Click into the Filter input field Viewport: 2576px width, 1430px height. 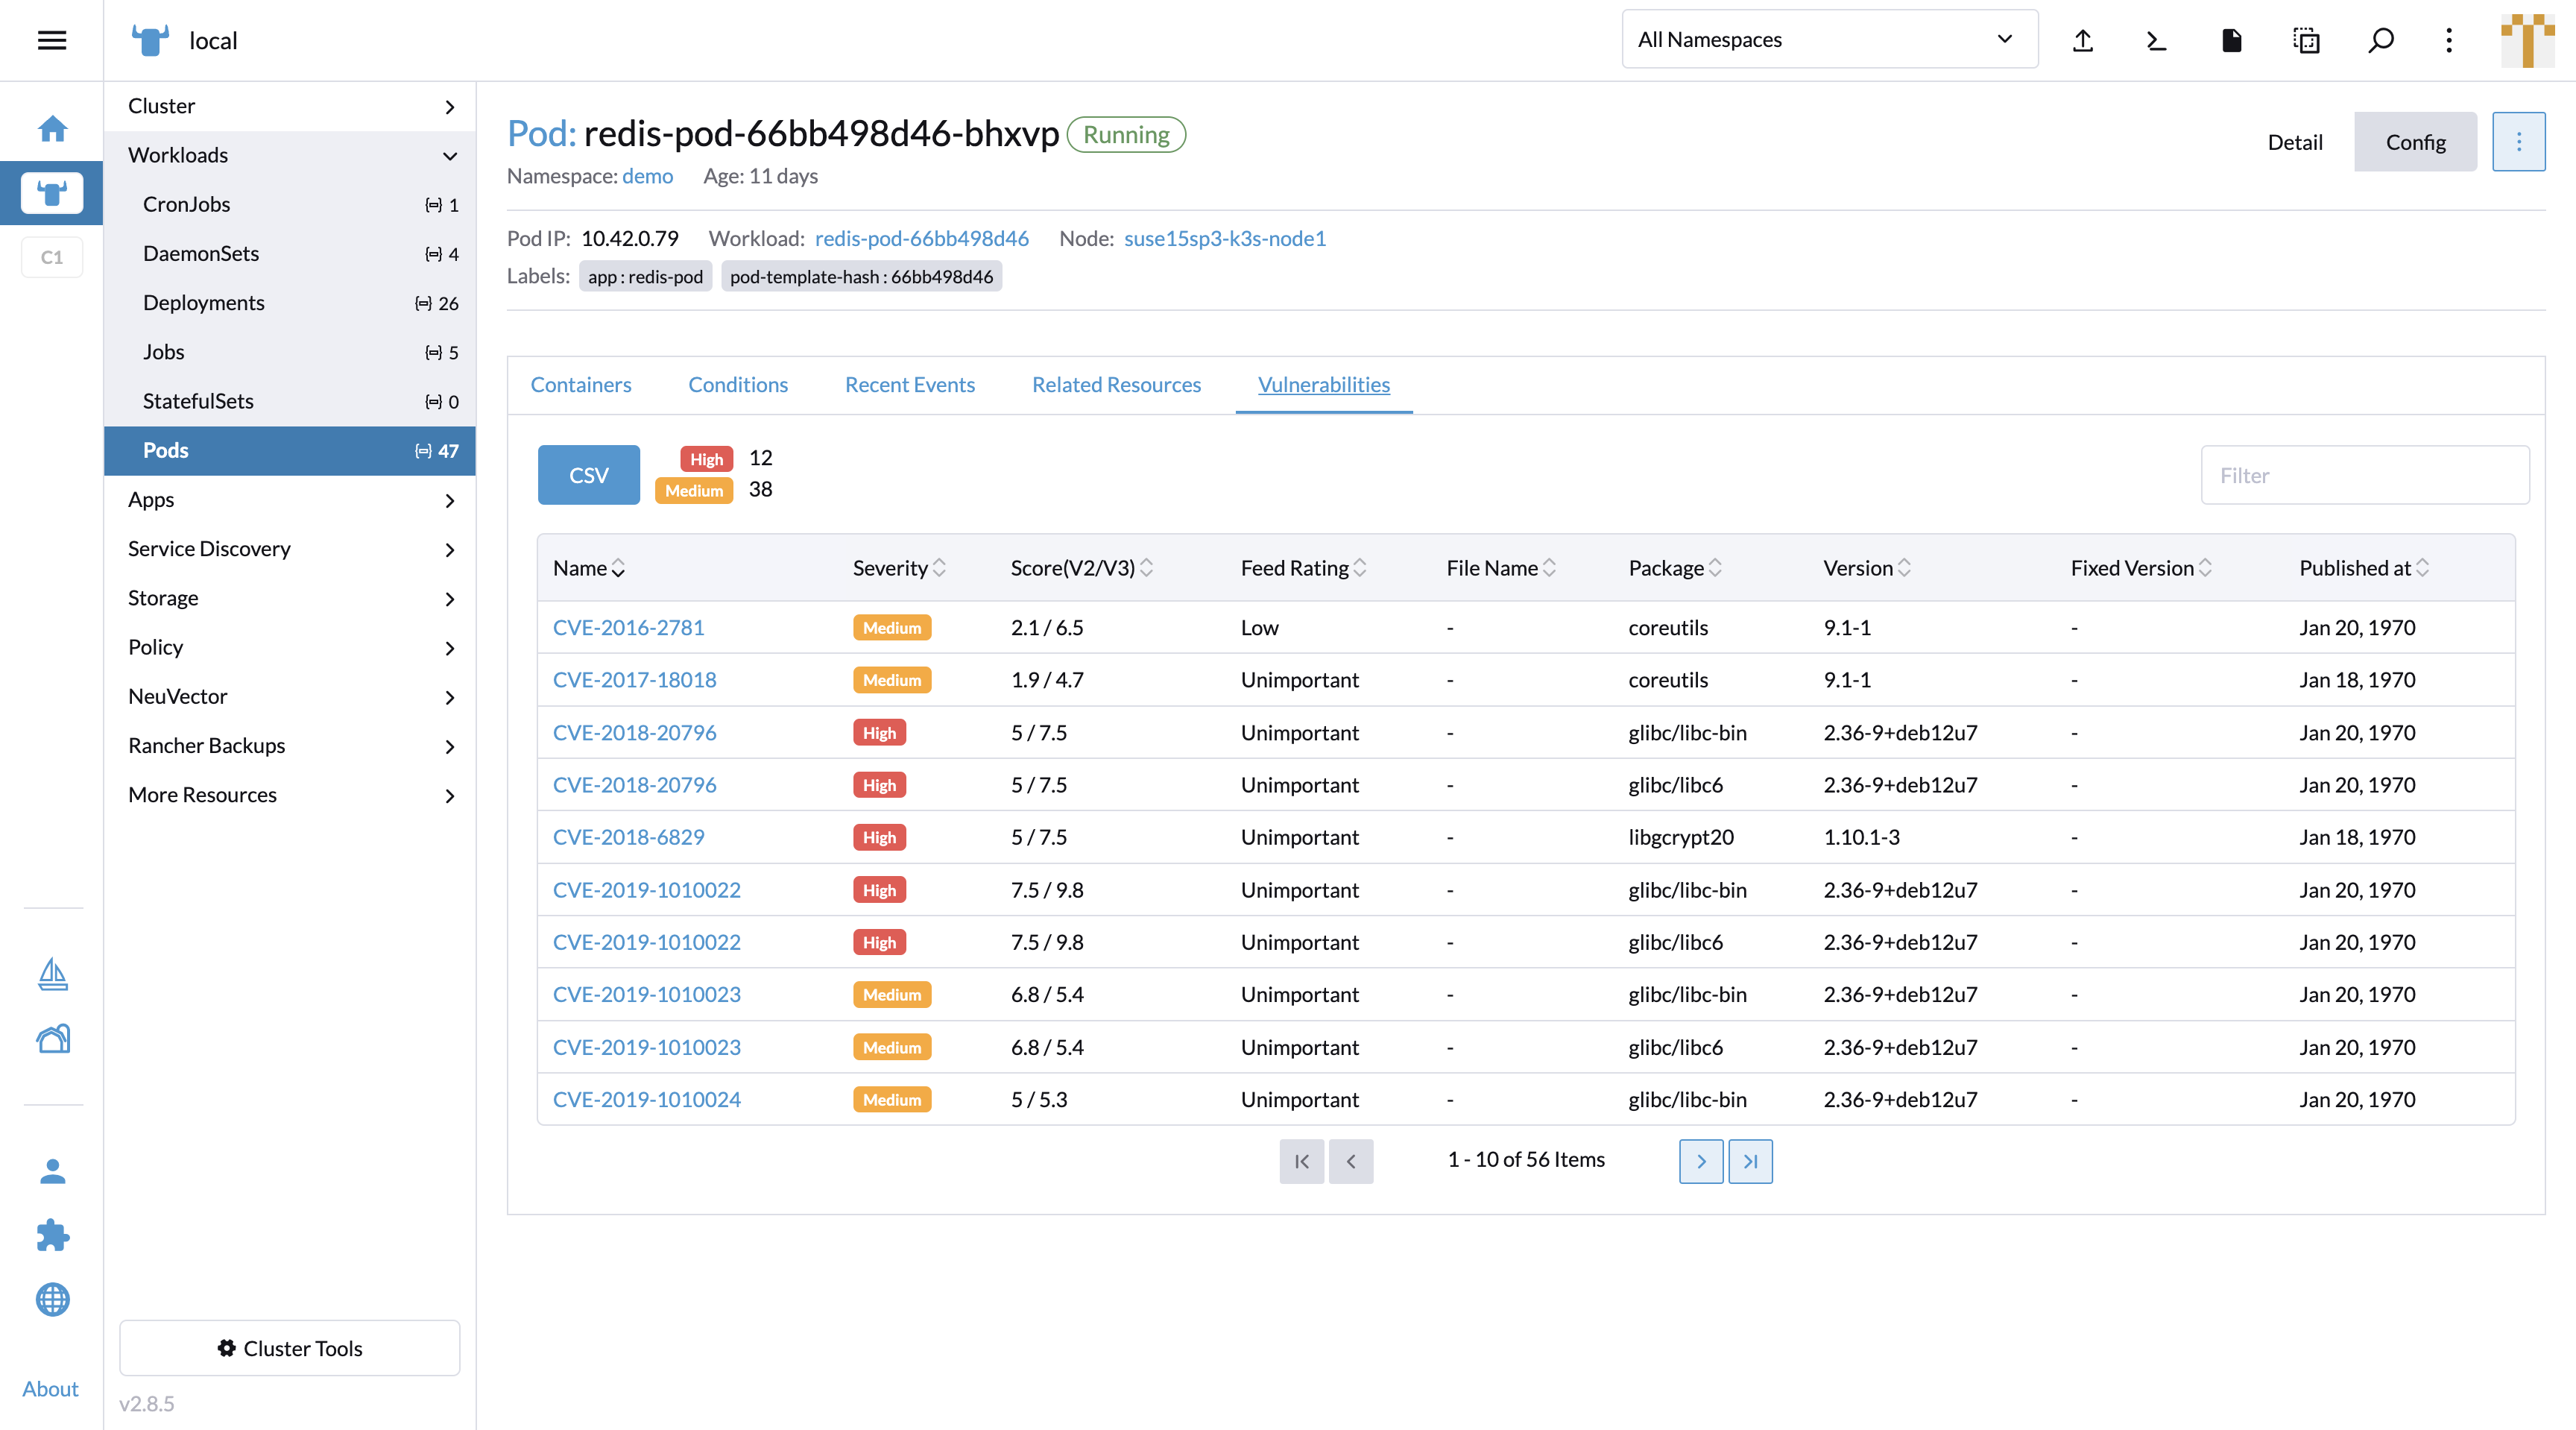point(2364,475)
